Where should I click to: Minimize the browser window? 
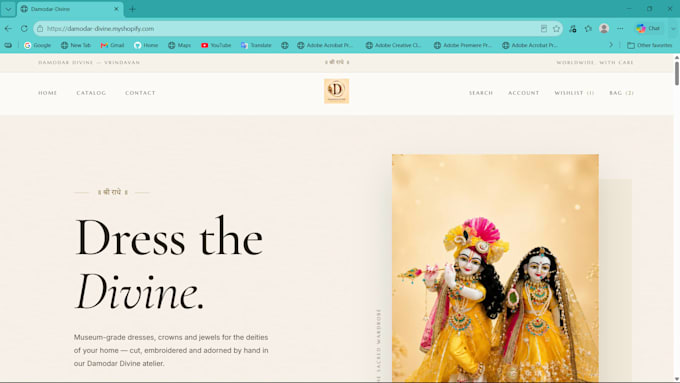pyautogui.click(x=629, y=9)
